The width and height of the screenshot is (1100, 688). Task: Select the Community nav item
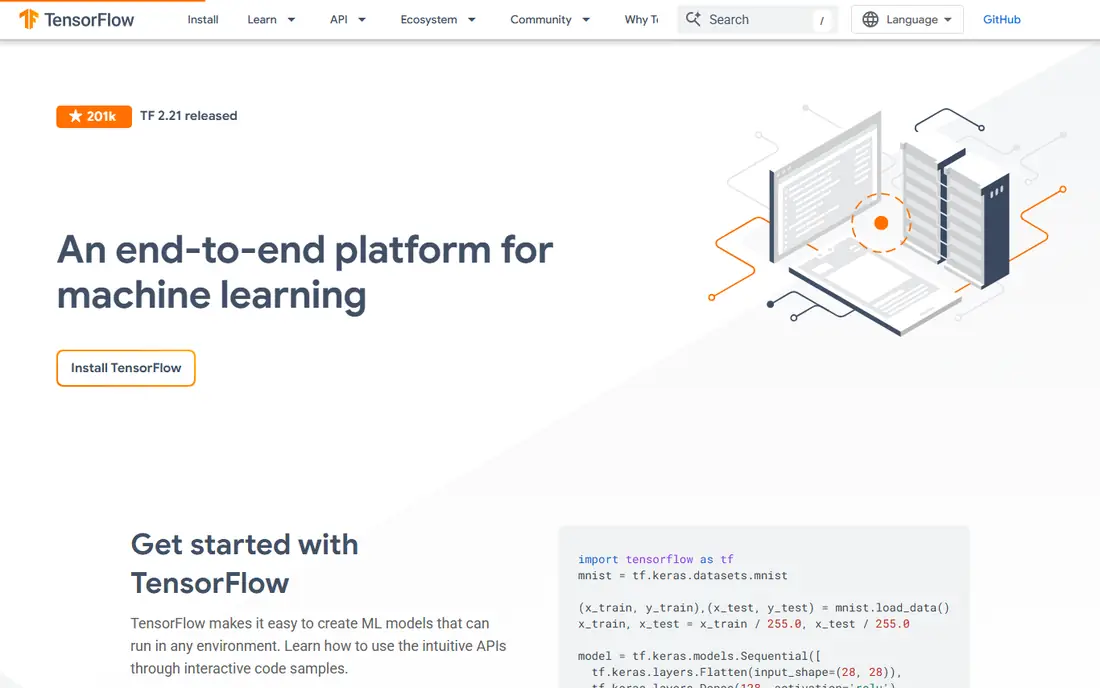tap(541, 20)
